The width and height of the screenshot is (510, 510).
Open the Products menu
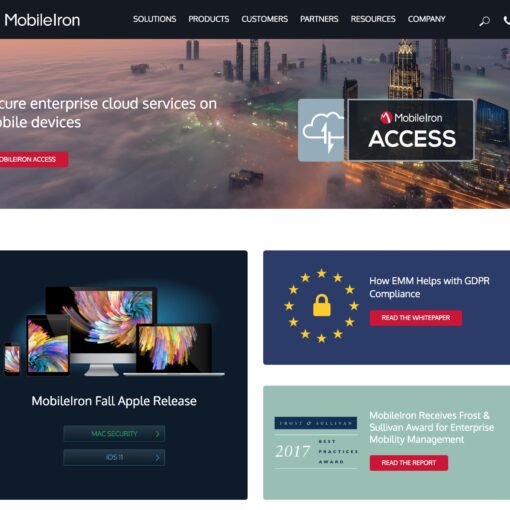pos(209,19)
